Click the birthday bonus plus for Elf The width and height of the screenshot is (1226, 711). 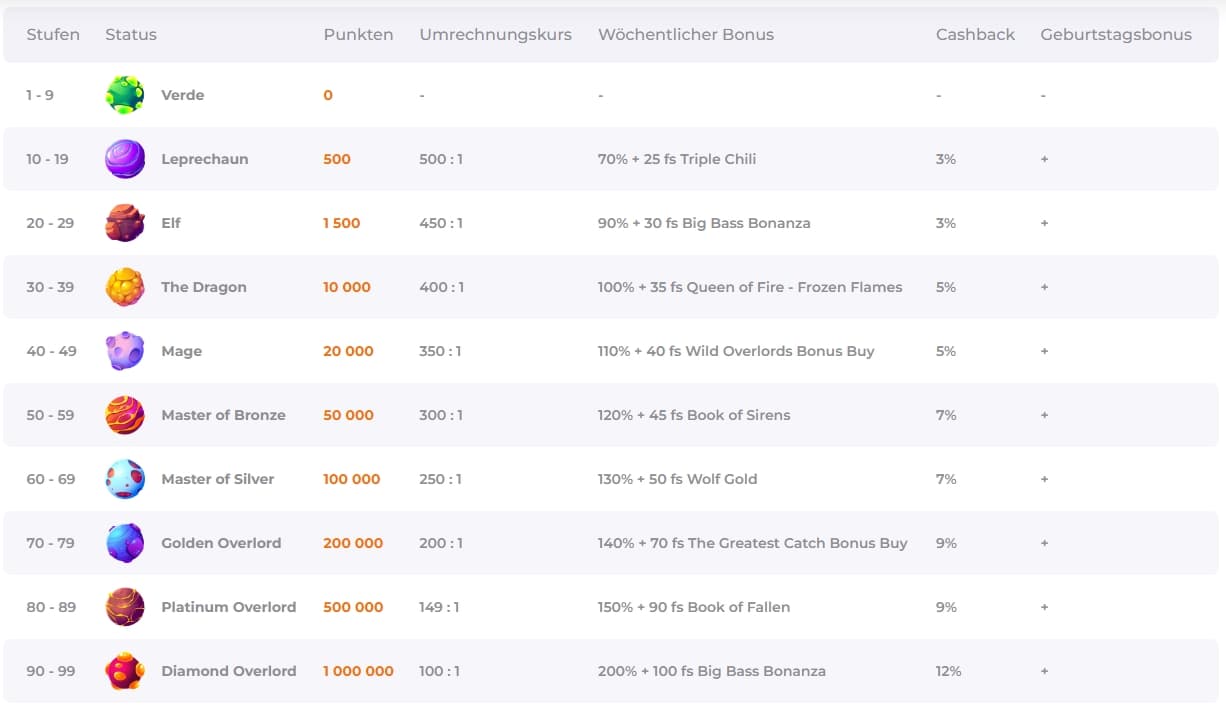pyautogui.click(x=1044, y=223)
